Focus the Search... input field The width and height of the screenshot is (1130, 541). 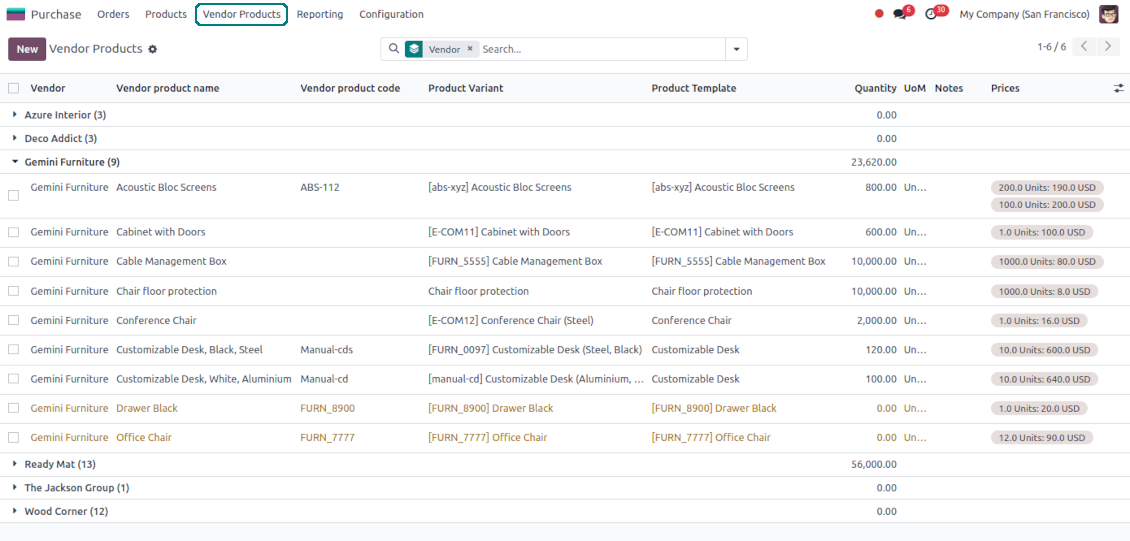pyautogui.click(x=602, y=49)
